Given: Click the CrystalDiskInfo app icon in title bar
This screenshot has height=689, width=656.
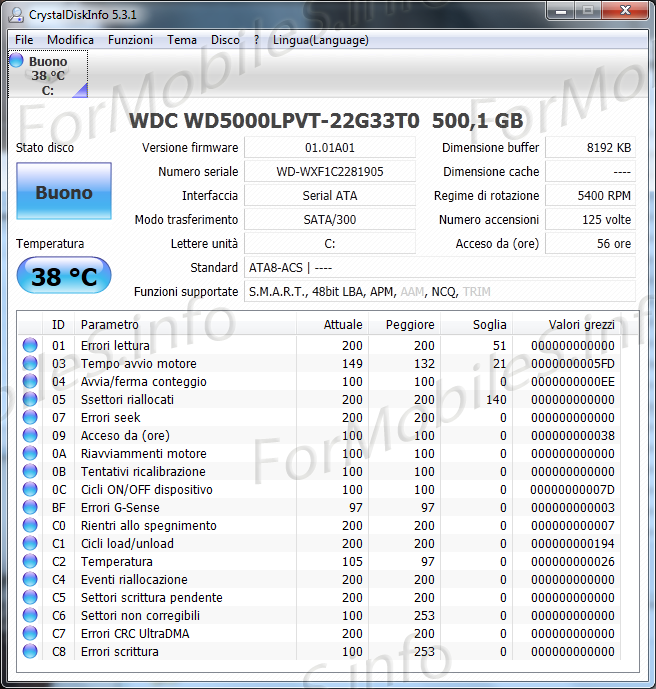Looking at the screenshot, I should coord(16,14).
